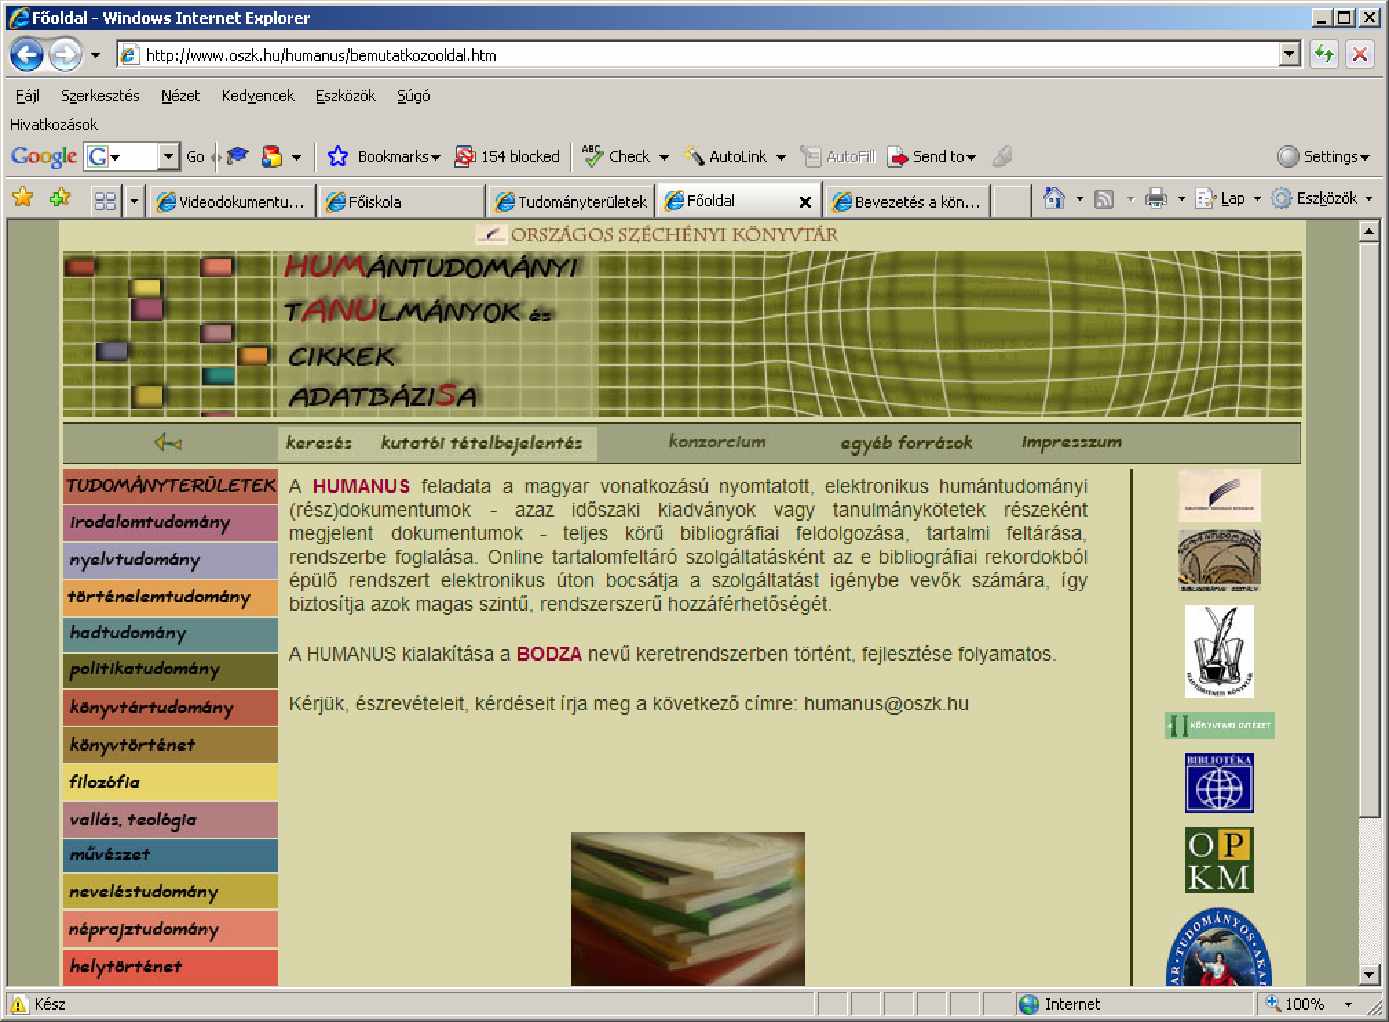Add to Favorites with the star-plus icon
The image size is (1389, 1022).
pyautogui.click(x=61, y=198)
